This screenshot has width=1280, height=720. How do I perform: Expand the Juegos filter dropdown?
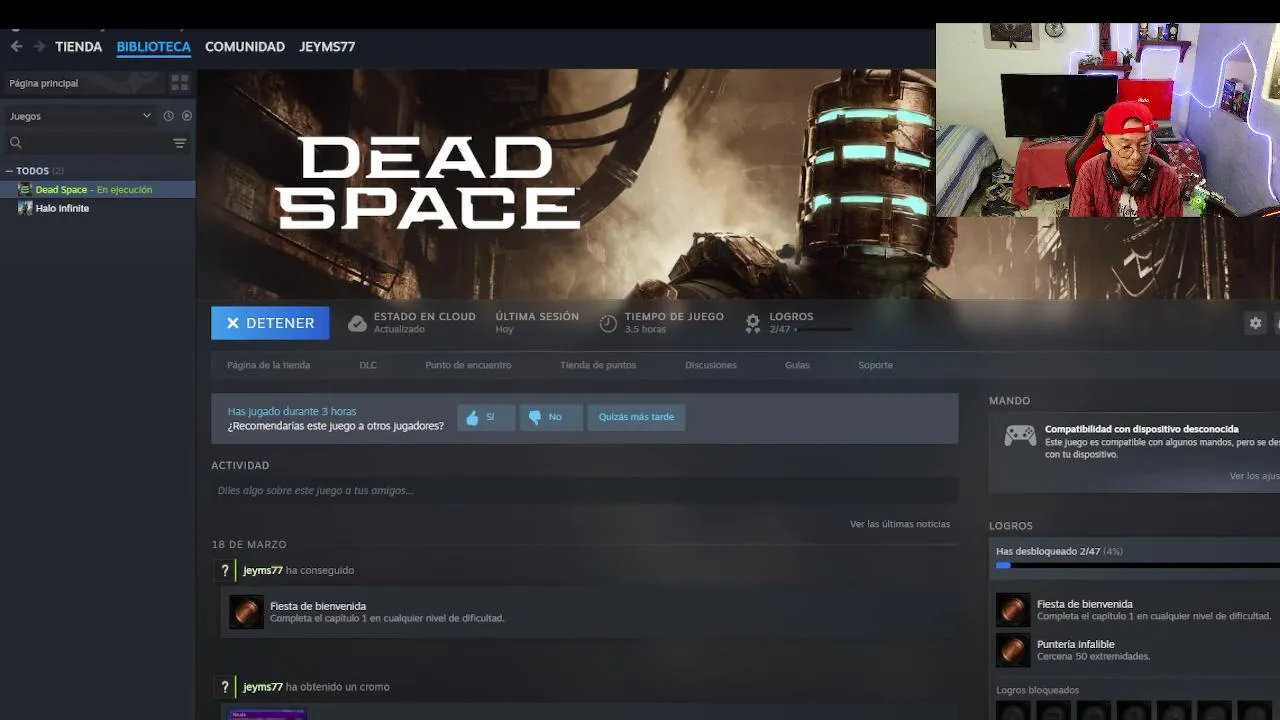pos(80,116)
